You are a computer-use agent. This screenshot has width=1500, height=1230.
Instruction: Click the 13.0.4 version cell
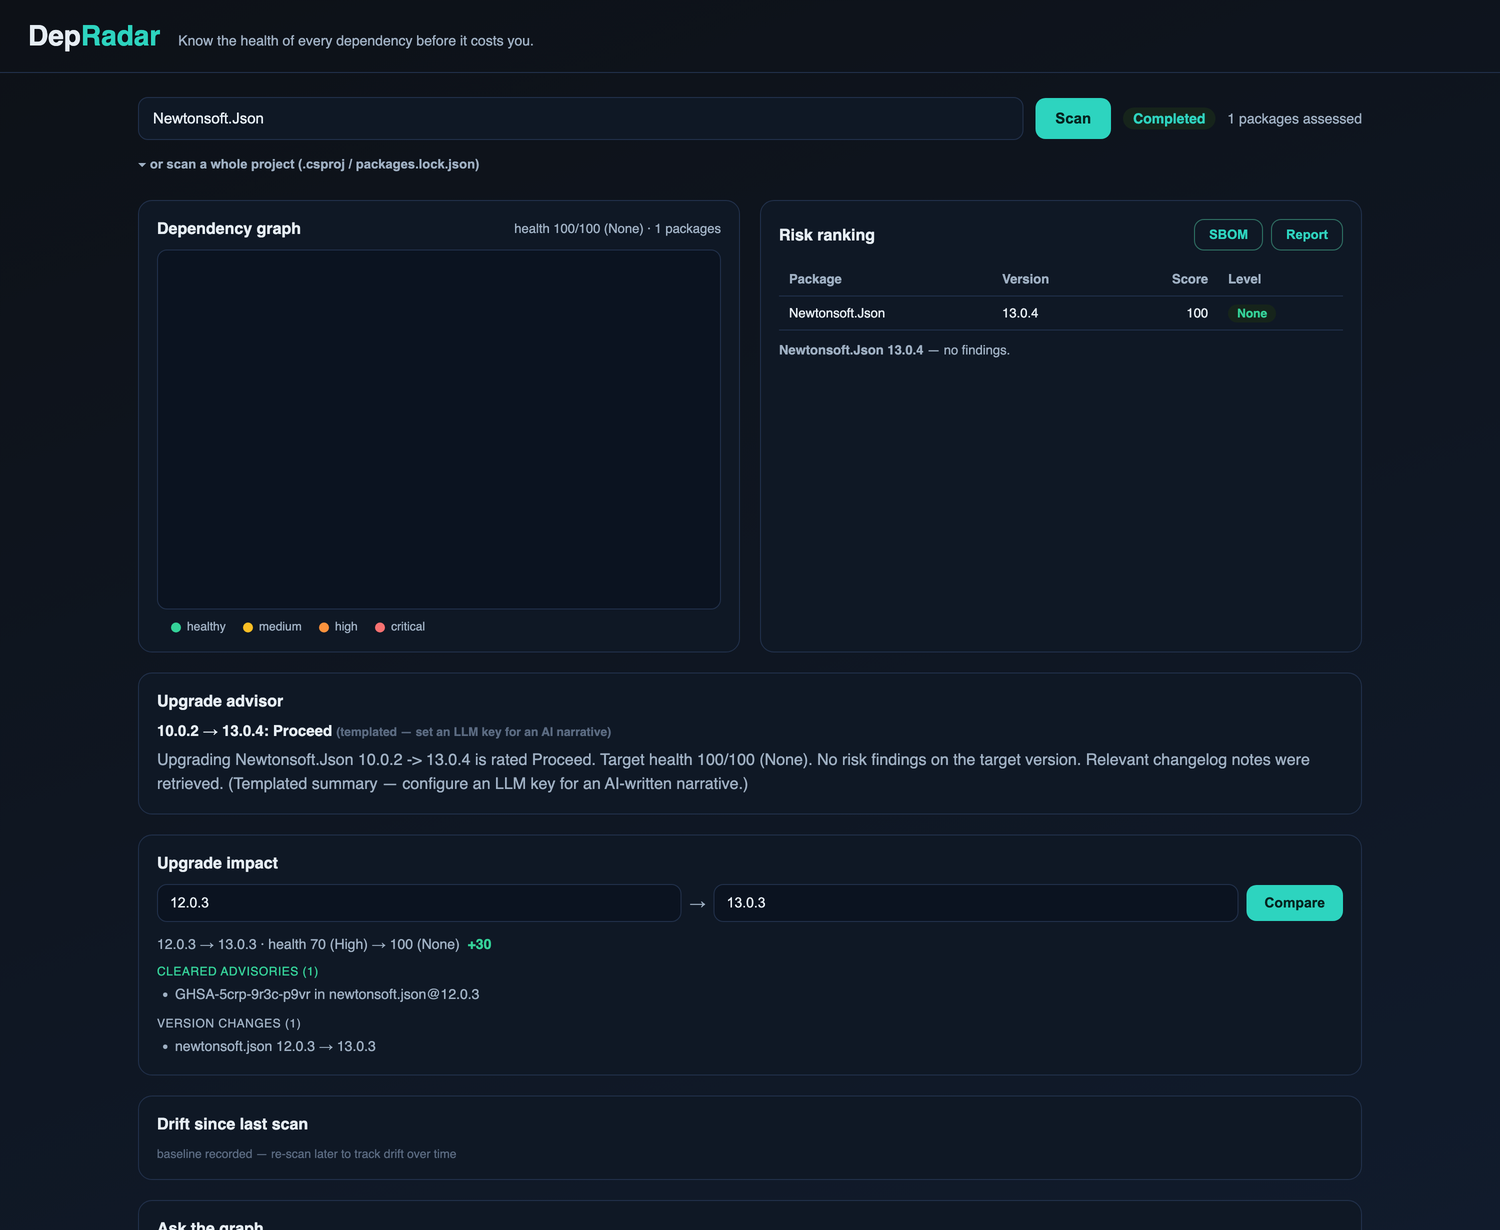pos(1020,313)
